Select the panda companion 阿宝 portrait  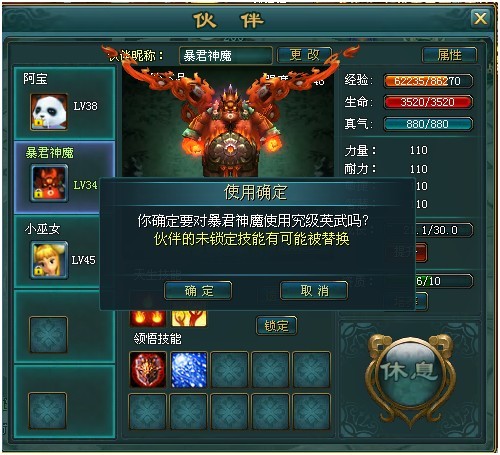coord(49,111)
